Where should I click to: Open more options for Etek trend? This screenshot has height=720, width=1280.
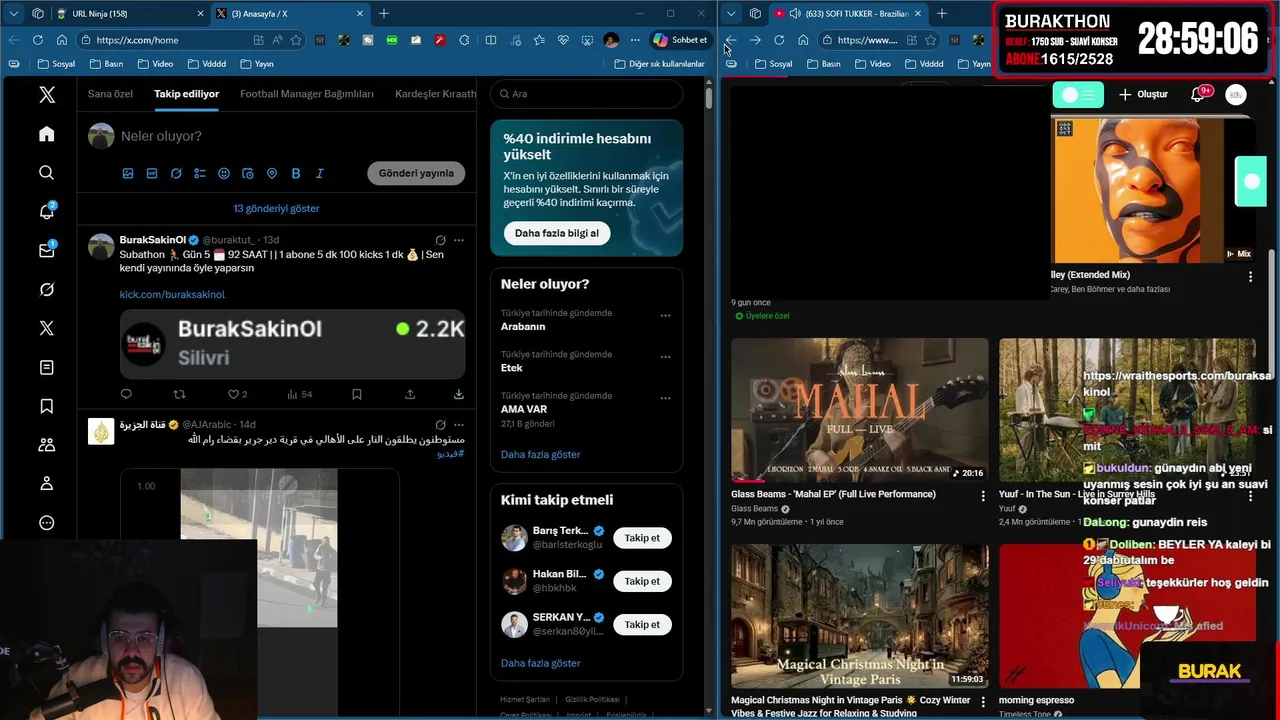coord(665,357)
